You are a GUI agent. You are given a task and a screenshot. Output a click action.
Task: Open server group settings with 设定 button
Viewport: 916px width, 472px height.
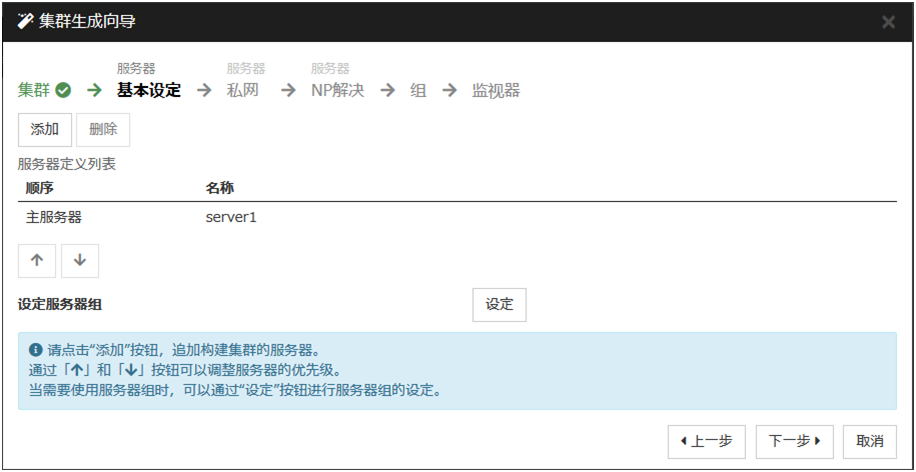pyautogui.click(x=499, y=305)
